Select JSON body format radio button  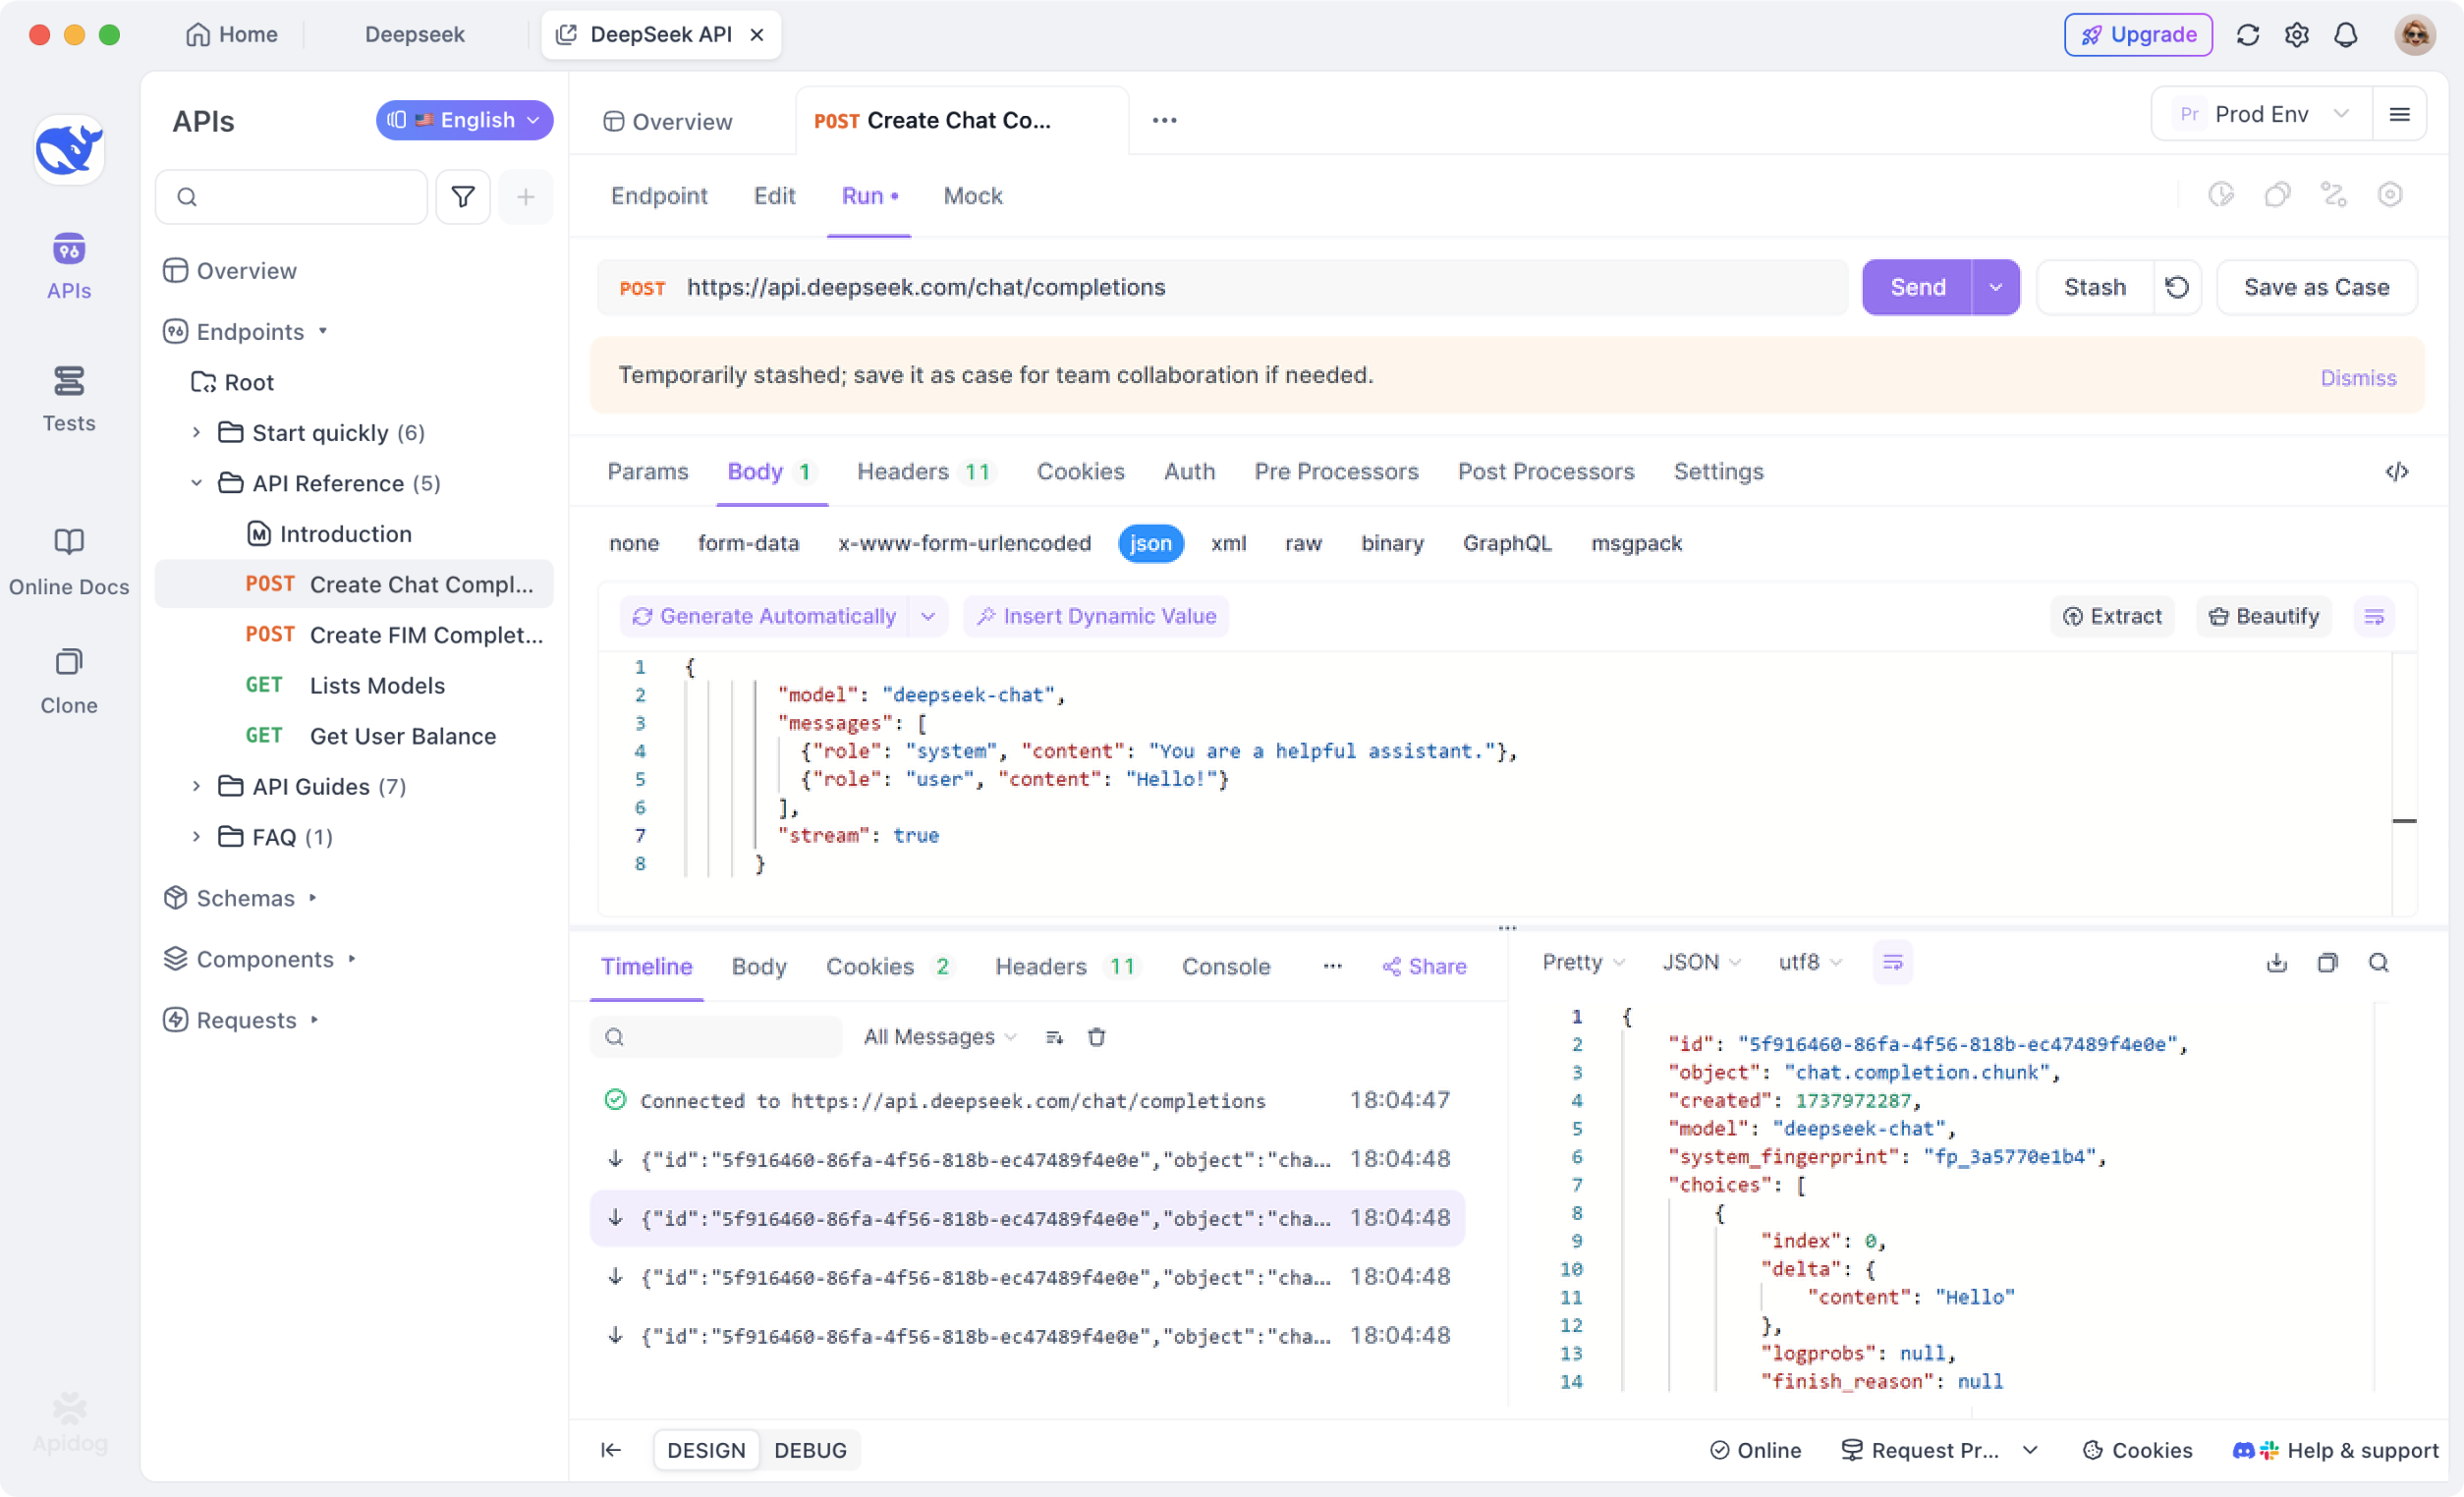(x=1149, y=542)
